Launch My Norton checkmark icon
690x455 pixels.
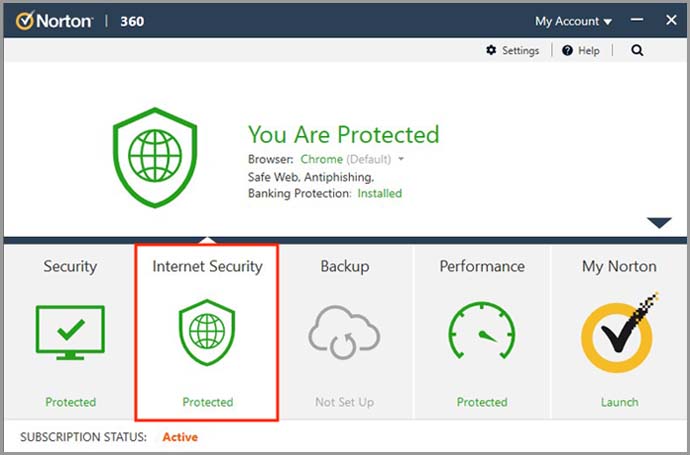pos(619,332)
